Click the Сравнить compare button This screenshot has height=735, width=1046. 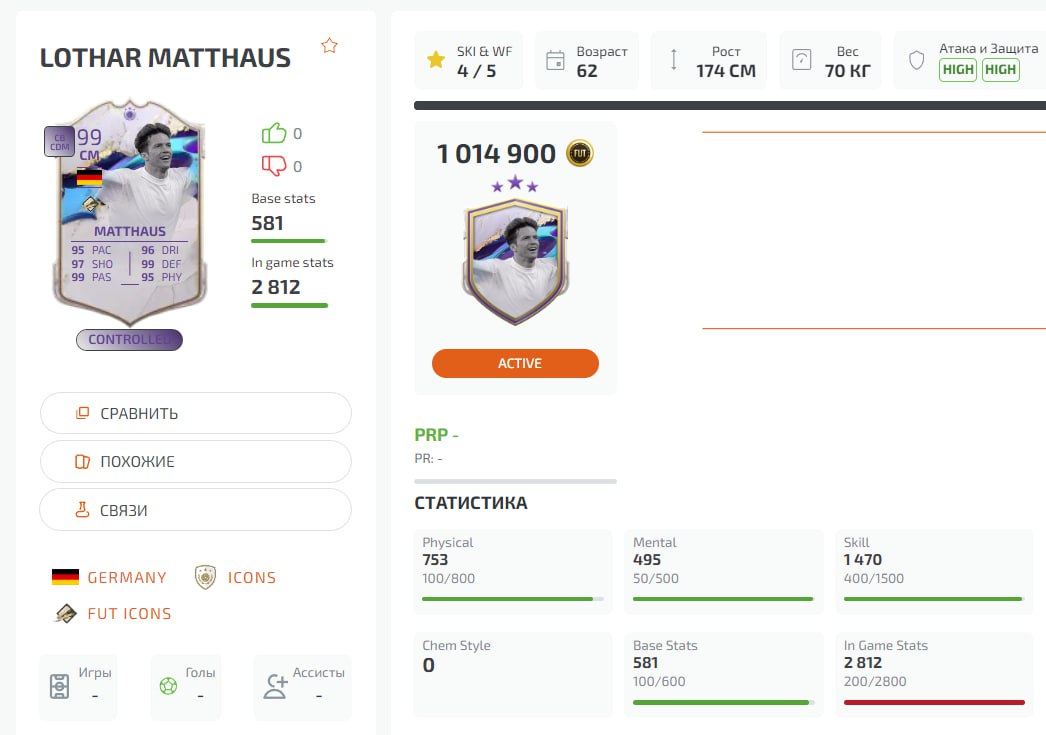(195, 414)
